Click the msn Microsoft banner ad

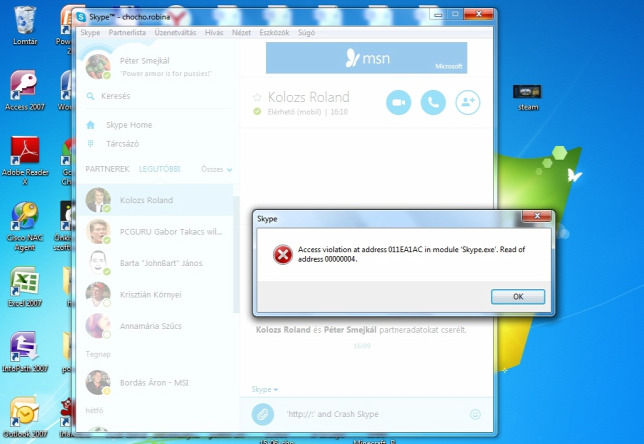tap(366, 58)
